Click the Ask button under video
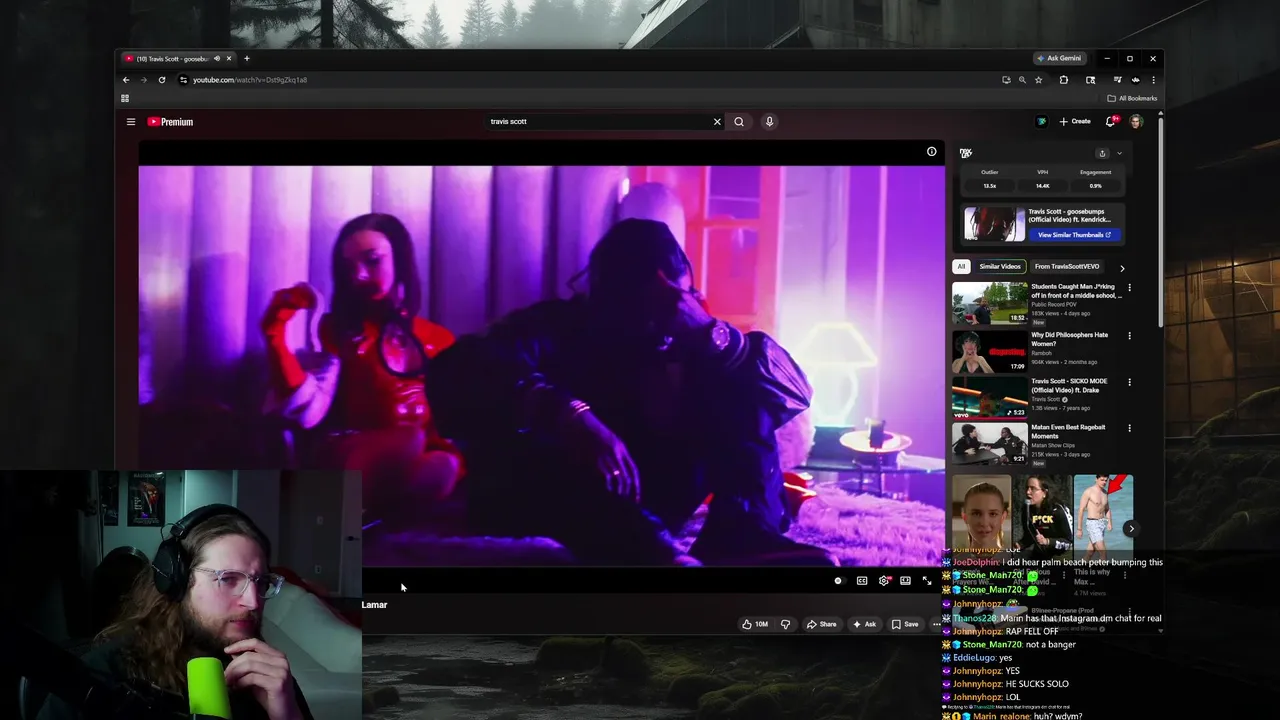The width and height of the screenshot is (1280, 720). pyautogui.click(x=864, y=624)
